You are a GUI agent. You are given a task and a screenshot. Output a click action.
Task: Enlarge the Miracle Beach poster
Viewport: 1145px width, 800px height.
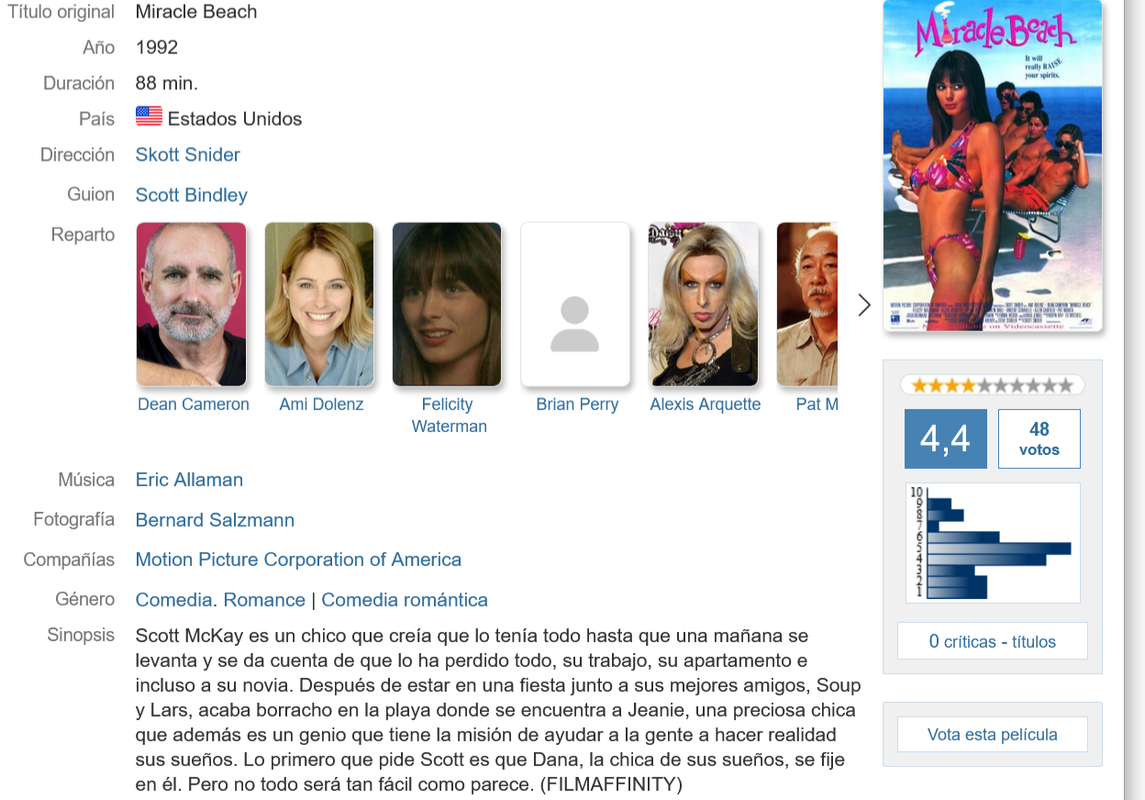point(992,166)
